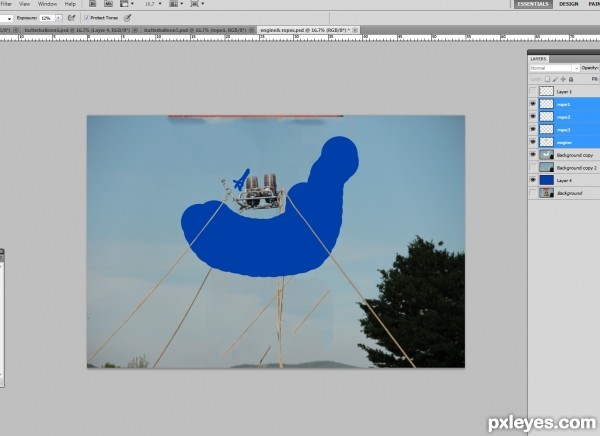The width and height of the screenshot is (600, 436).
Task: Select the rope1 layer thumbnail
Action: point(546,104)
